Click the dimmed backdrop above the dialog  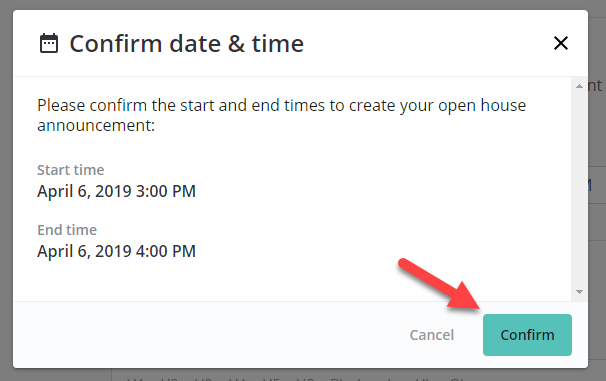[x=303, y=4]
